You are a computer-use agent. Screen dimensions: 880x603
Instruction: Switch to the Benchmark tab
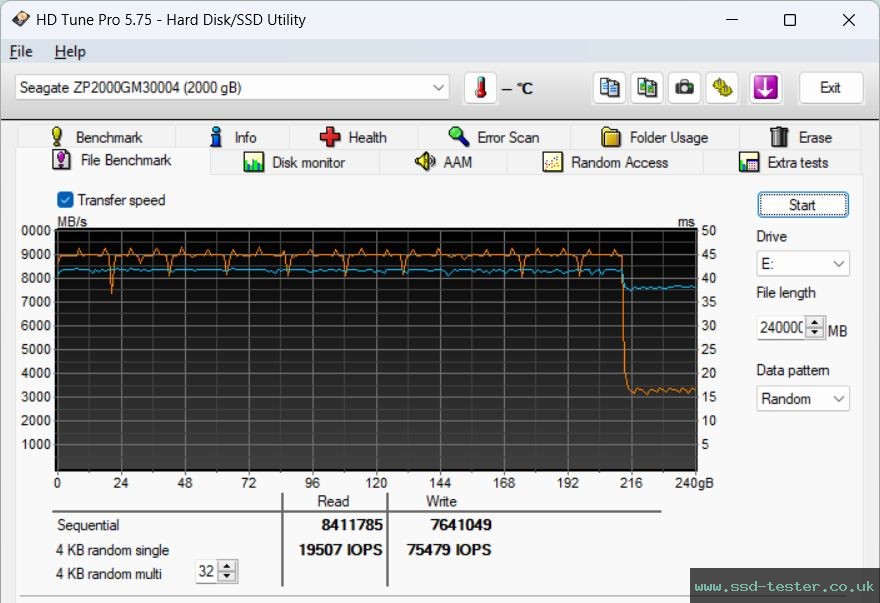point(97,137)
